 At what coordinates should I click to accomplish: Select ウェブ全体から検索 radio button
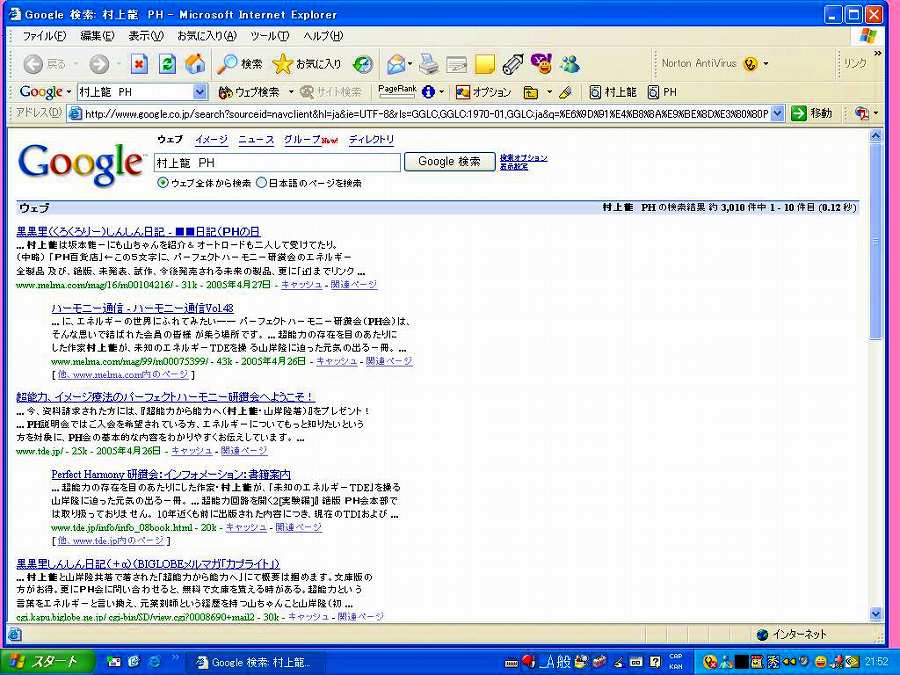tap(163, 183)
